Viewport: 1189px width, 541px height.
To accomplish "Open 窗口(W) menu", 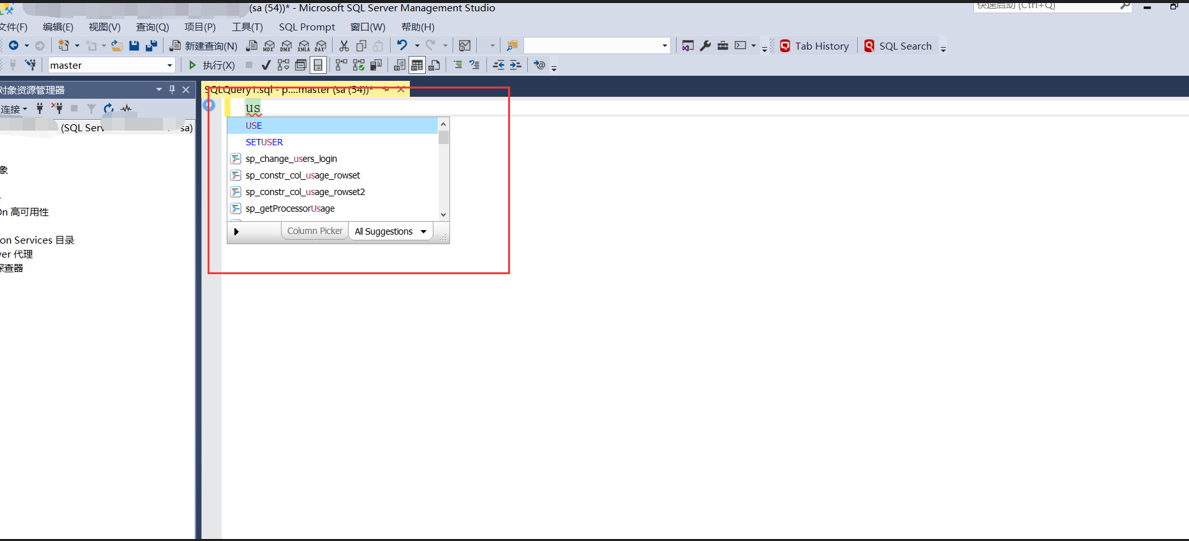I will click(x=368, y=27).
